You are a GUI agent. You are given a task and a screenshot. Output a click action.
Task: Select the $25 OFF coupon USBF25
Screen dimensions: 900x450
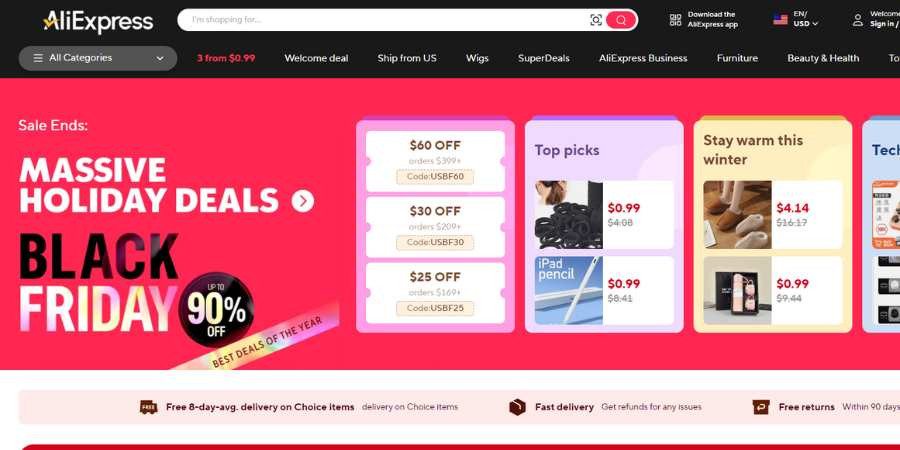point(435,293)
